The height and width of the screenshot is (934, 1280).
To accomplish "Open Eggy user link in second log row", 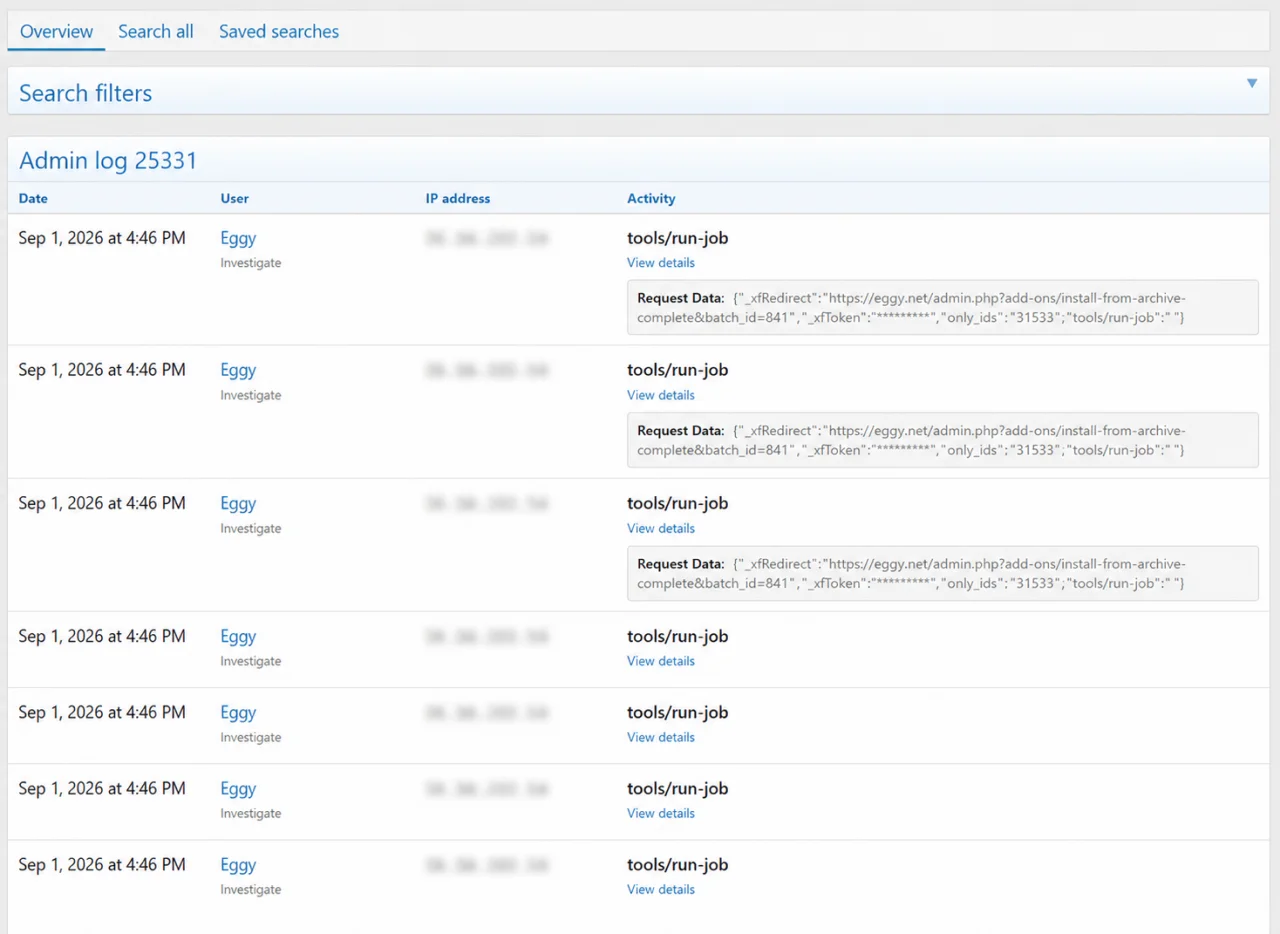I will 238,370.
